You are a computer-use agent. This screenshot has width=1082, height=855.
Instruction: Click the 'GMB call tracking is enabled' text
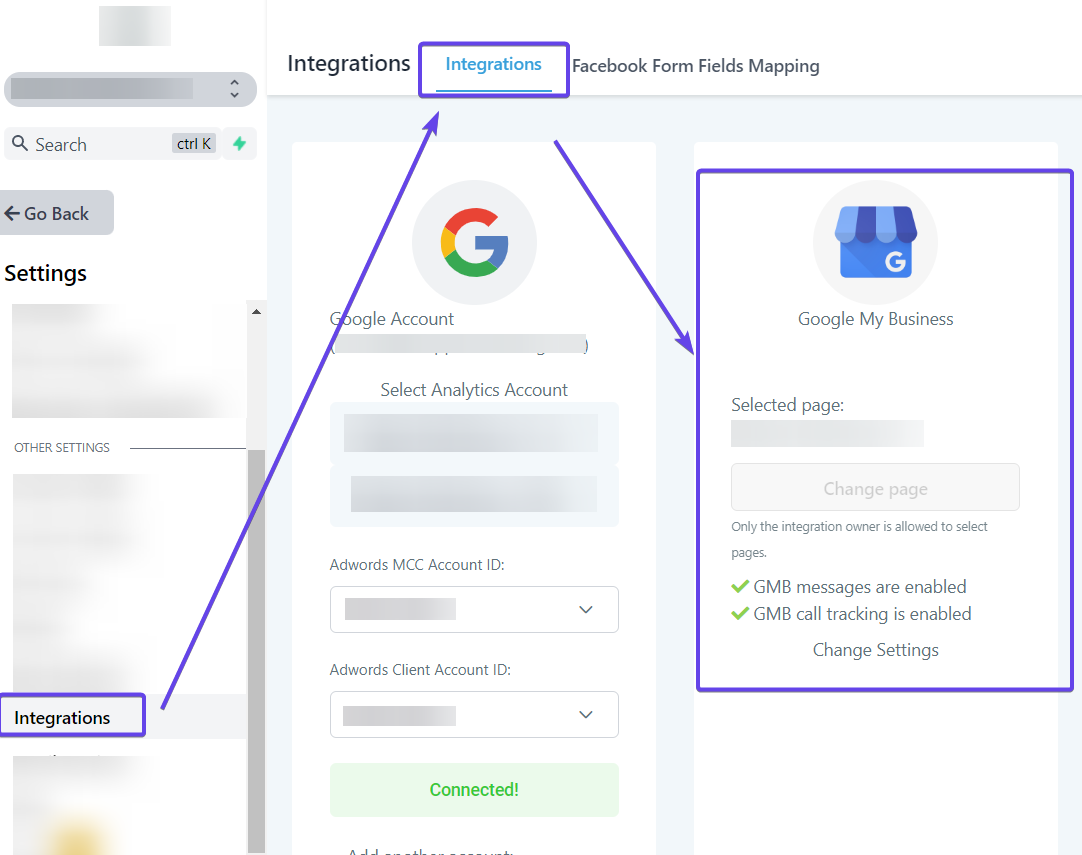point(863,614)
